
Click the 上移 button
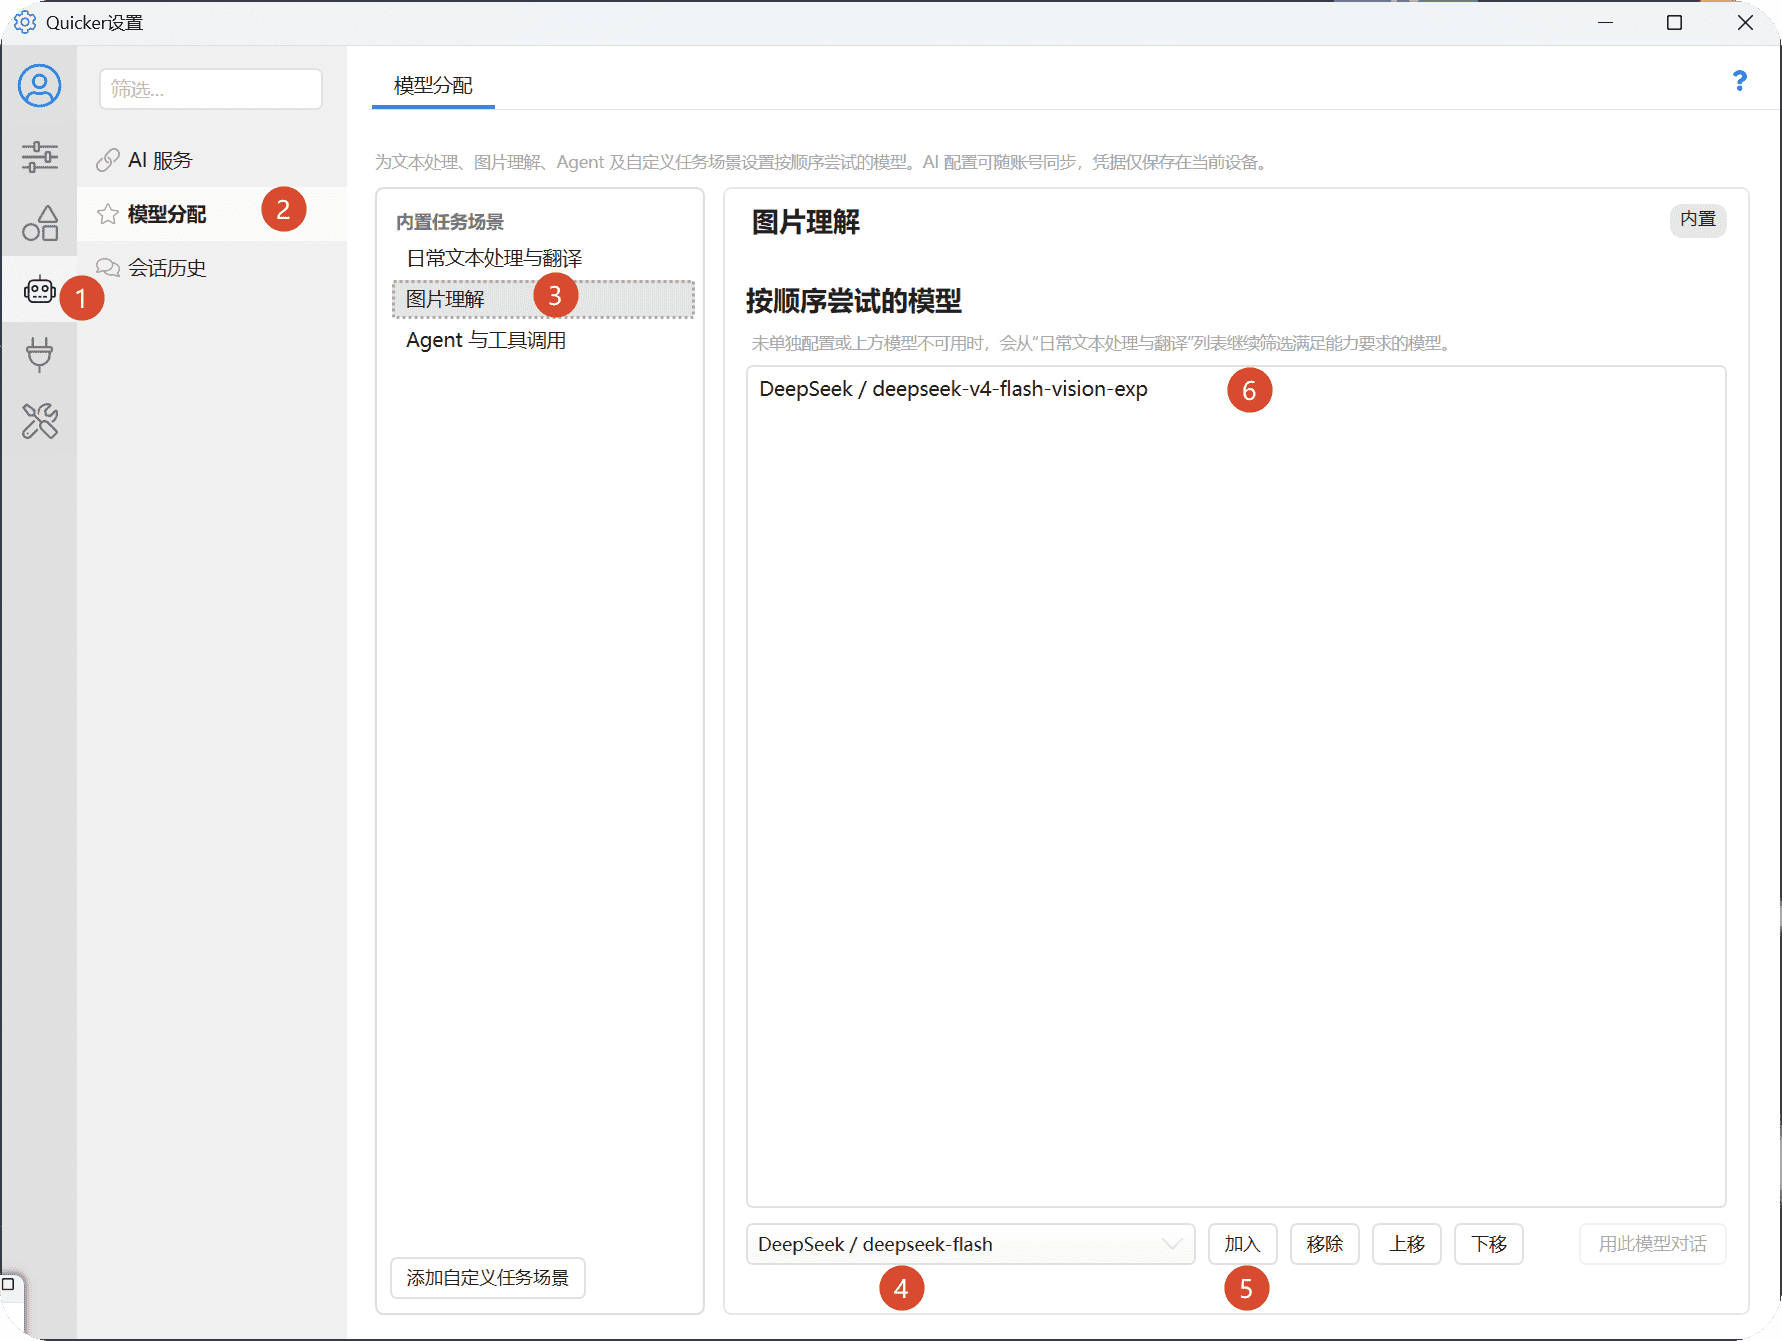pyautogui.click(x=1406, y=1244)
